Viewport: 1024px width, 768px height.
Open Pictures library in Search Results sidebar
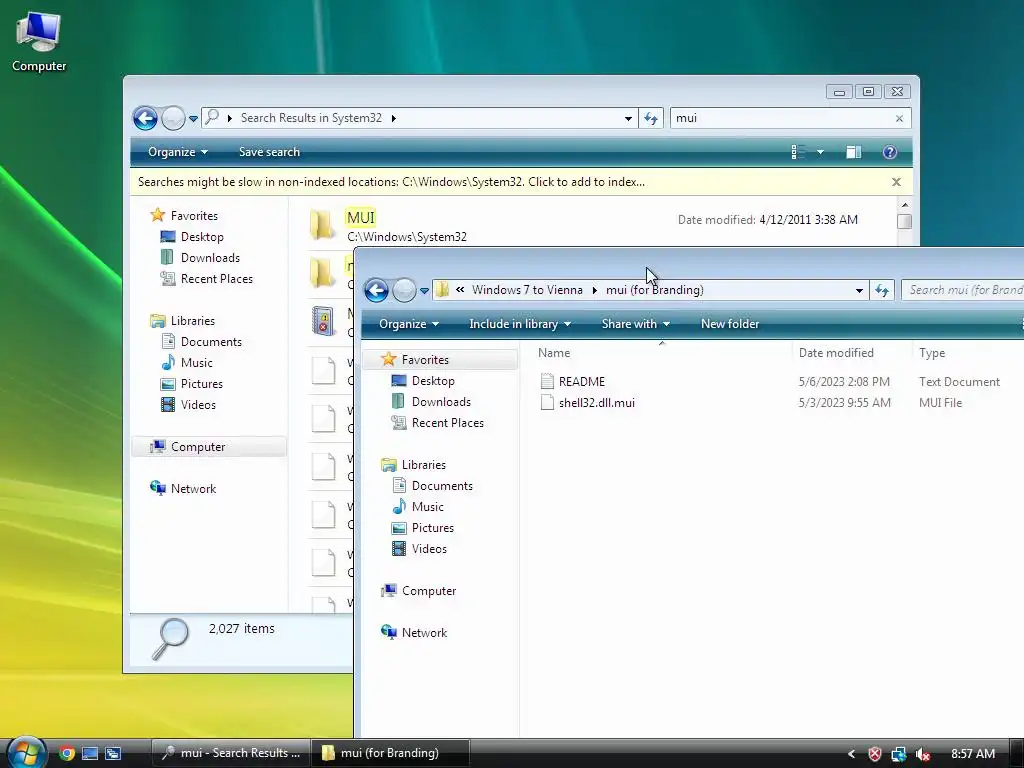pyautogui.click(x=201, y=383)
